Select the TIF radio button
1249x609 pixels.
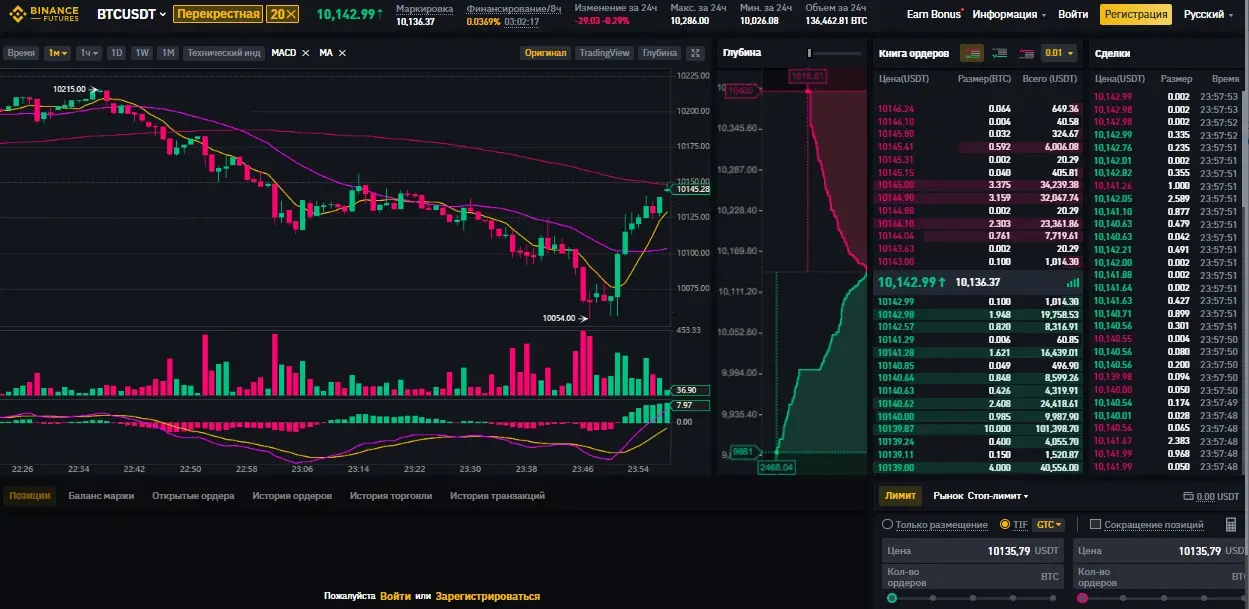pos(1005,524)
